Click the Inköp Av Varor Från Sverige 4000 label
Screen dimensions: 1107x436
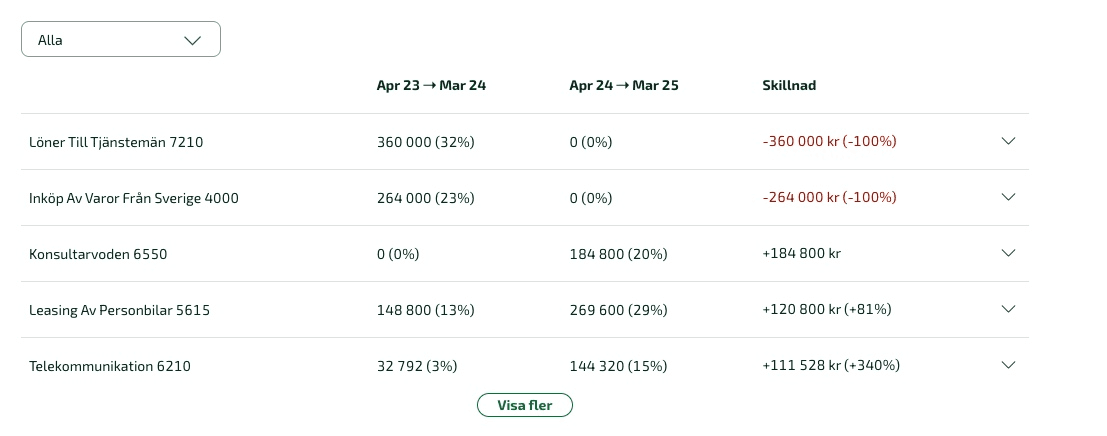click(133, 198)
